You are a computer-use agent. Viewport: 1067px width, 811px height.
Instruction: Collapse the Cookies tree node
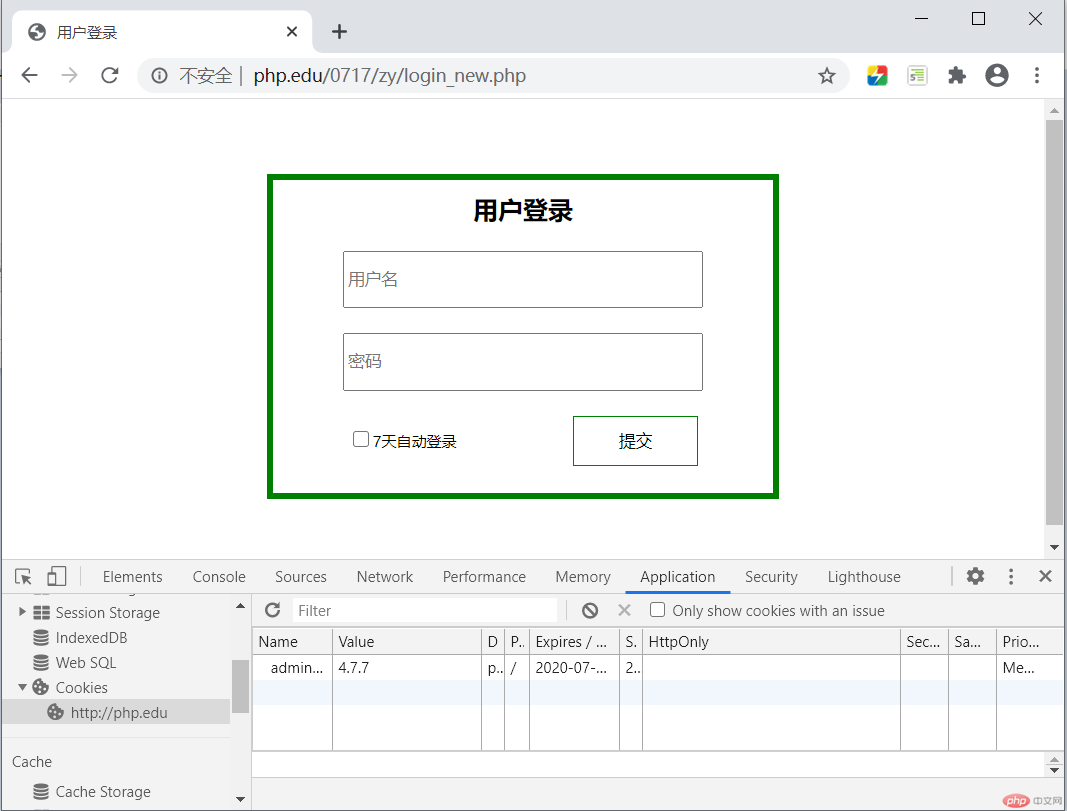[22, 687]
